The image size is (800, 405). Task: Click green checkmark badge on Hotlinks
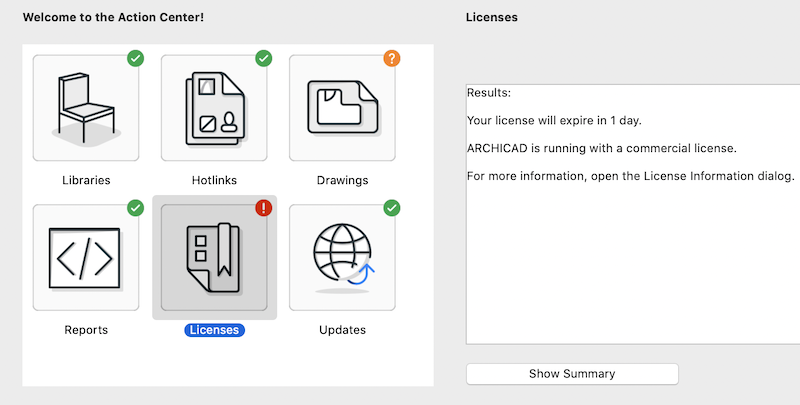click(264, 59)
